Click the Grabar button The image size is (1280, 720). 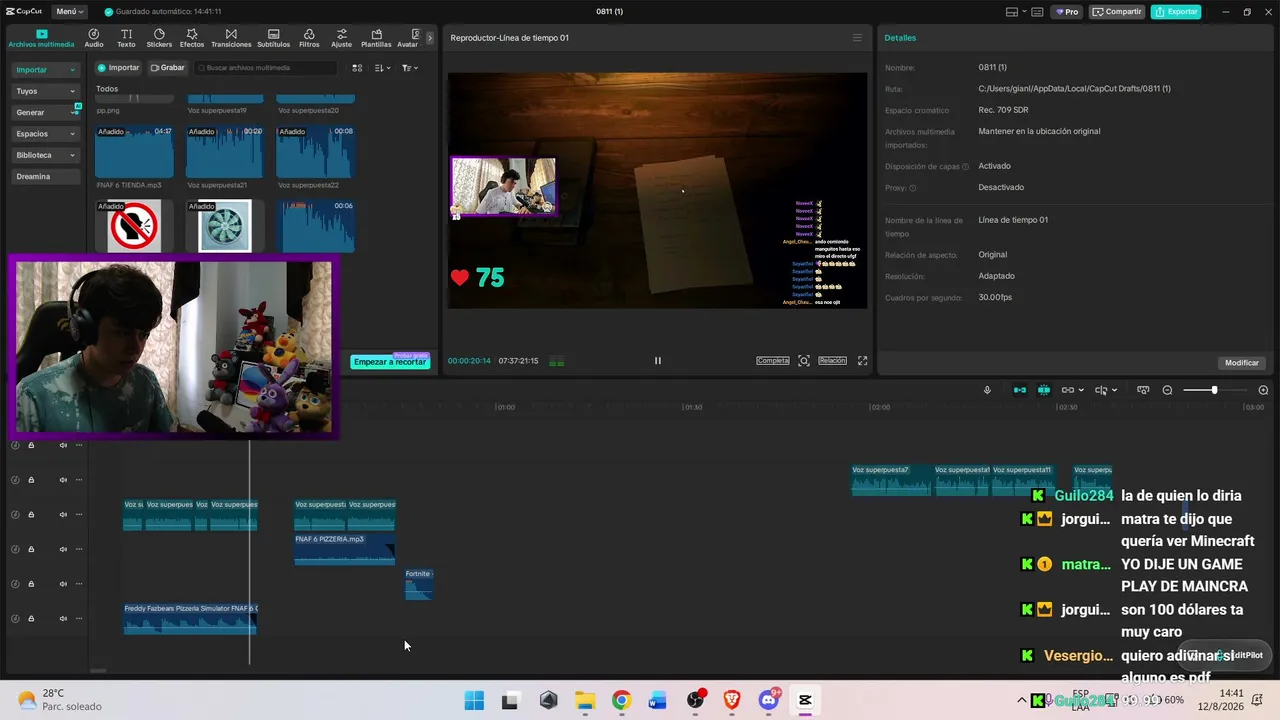[x=168, y=68]
